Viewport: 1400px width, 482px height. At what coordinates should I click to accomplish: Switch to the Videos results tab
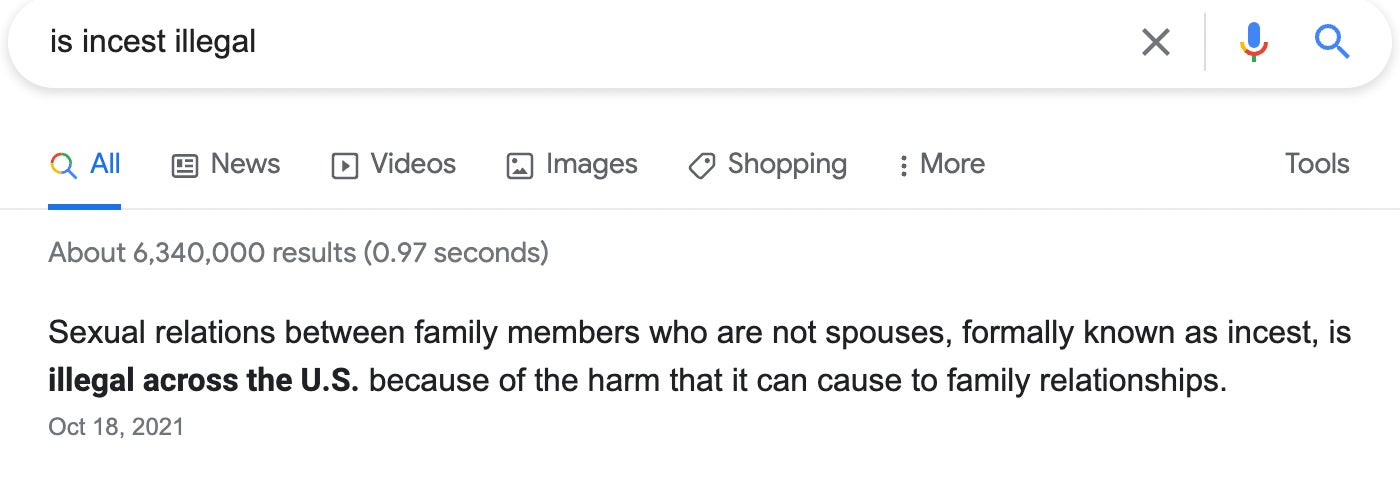click(413, 164)
